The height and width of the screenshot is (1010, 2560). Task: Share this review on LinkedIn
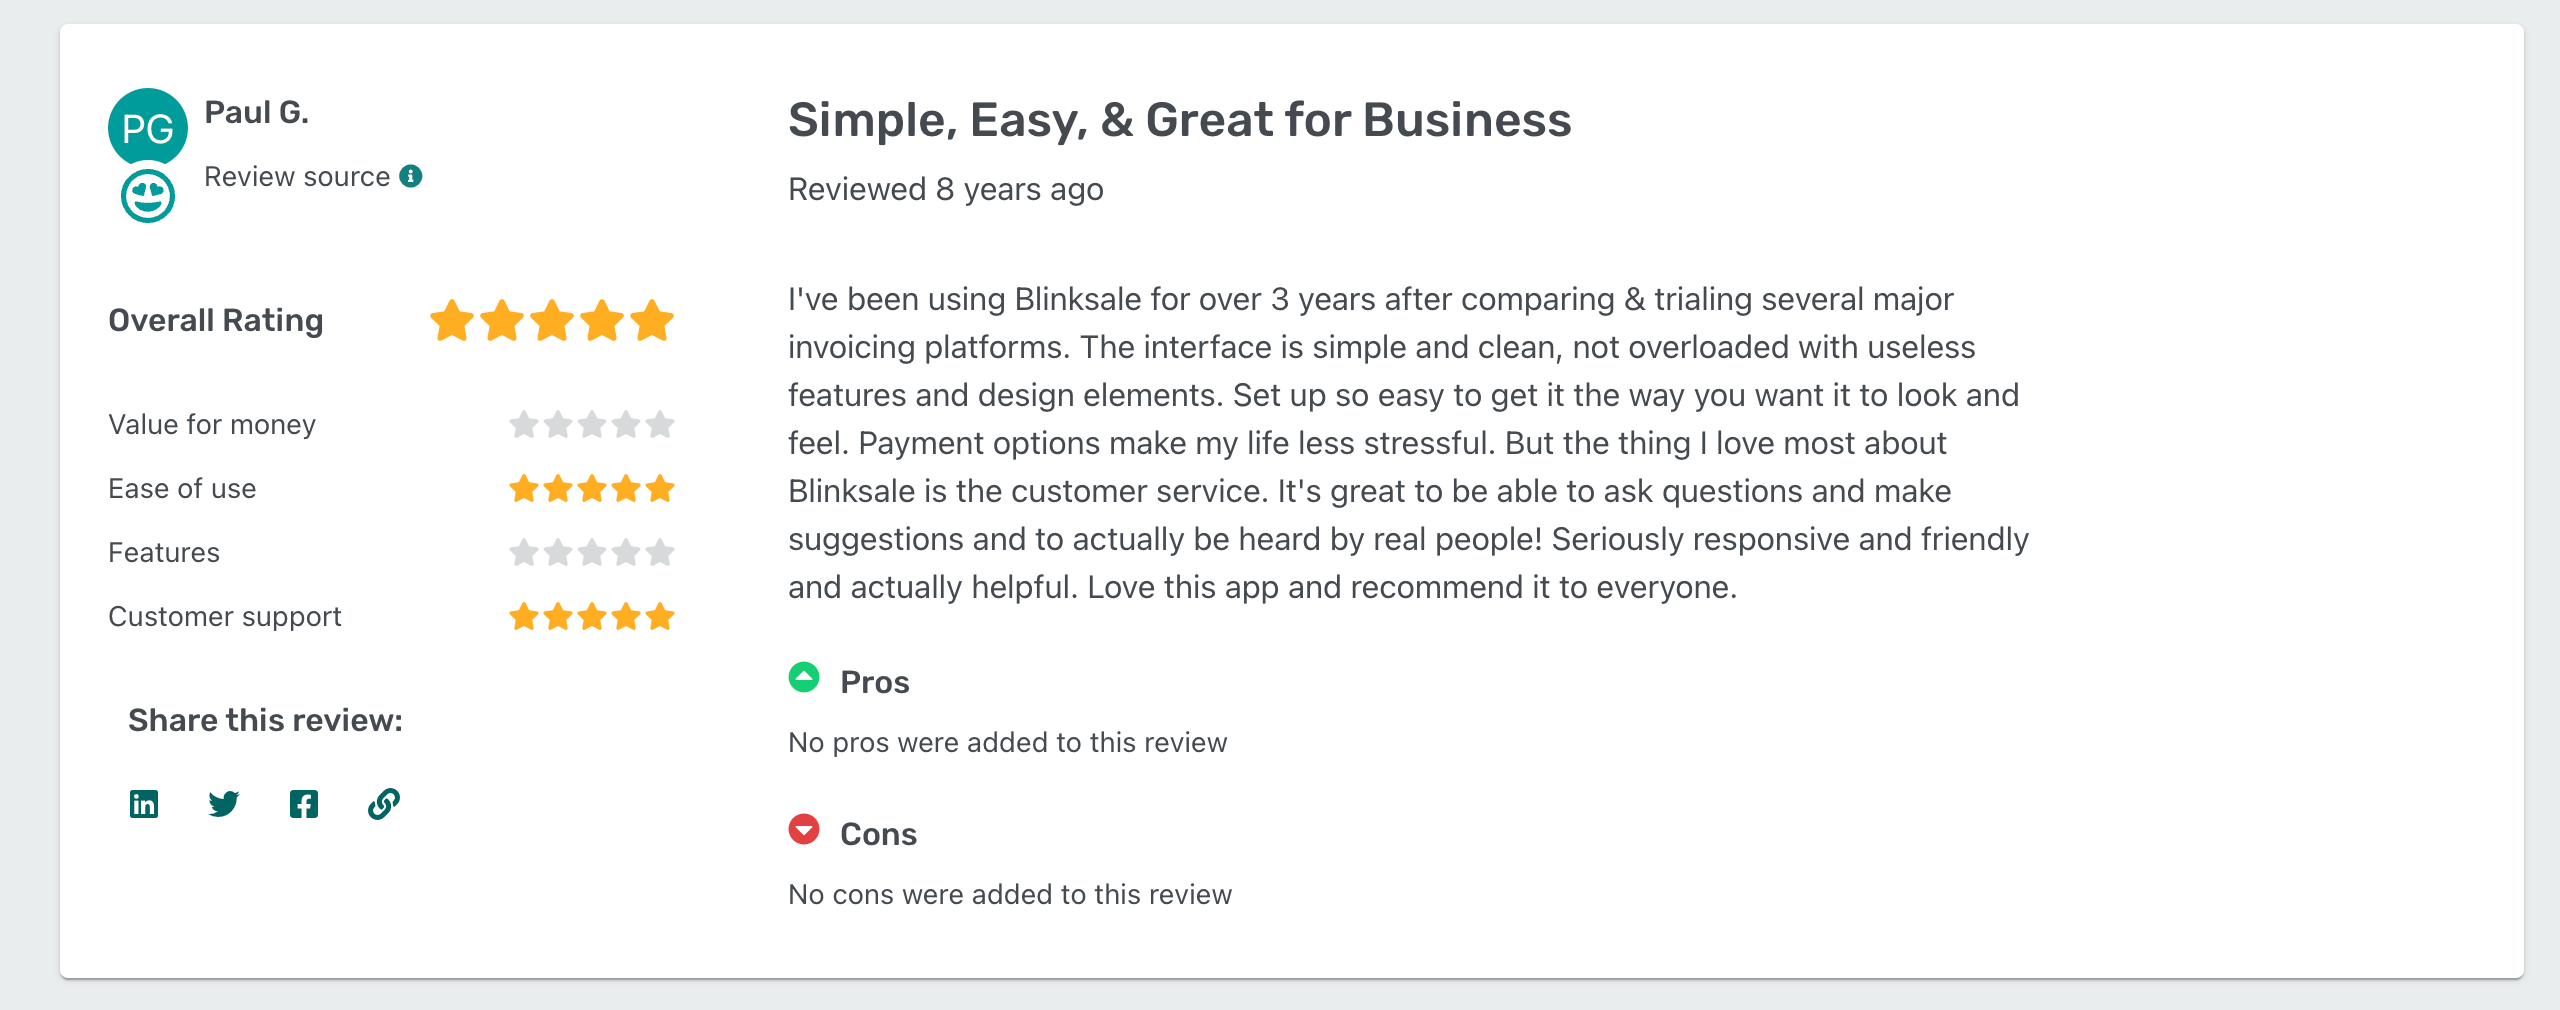143,803
